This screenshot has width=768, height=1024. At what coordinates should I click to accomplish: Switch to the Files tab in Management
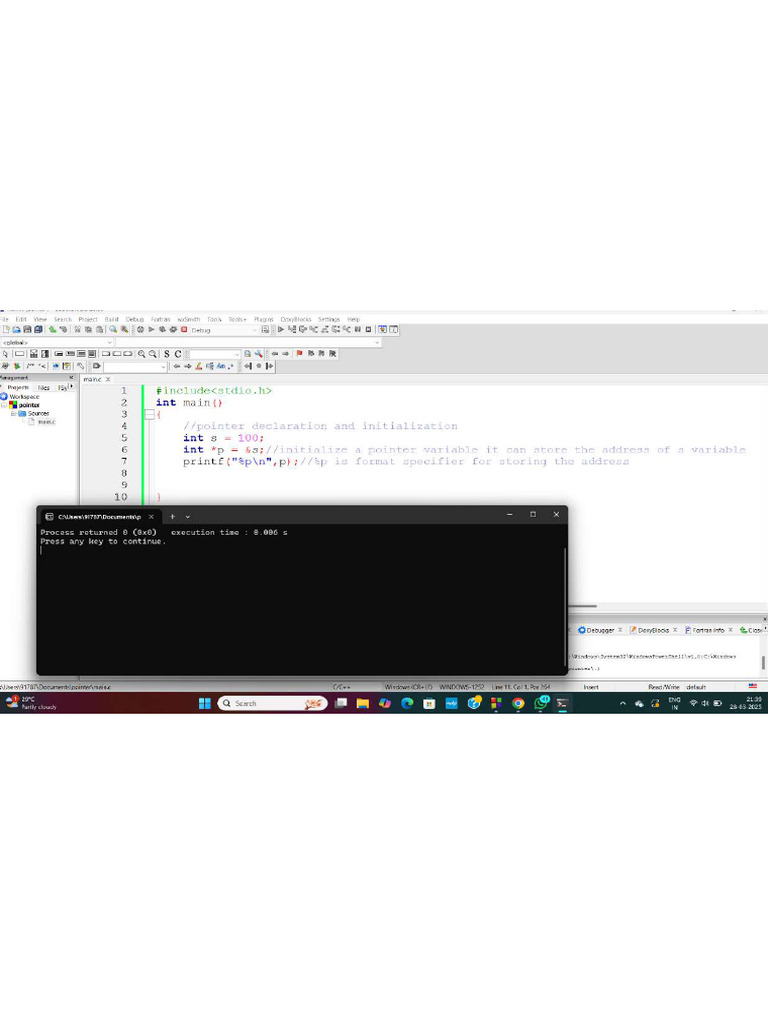44,387
